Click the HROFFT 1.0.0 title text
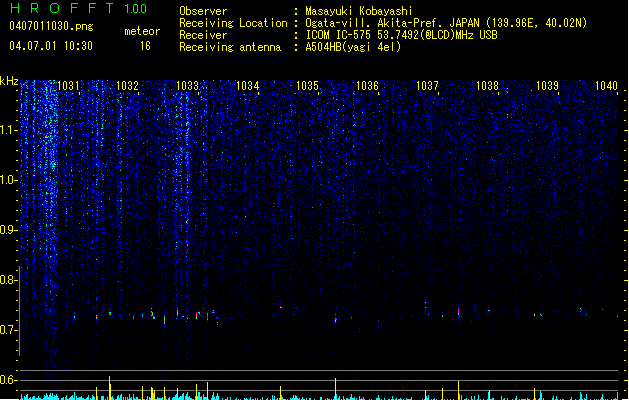 (79, 8)
